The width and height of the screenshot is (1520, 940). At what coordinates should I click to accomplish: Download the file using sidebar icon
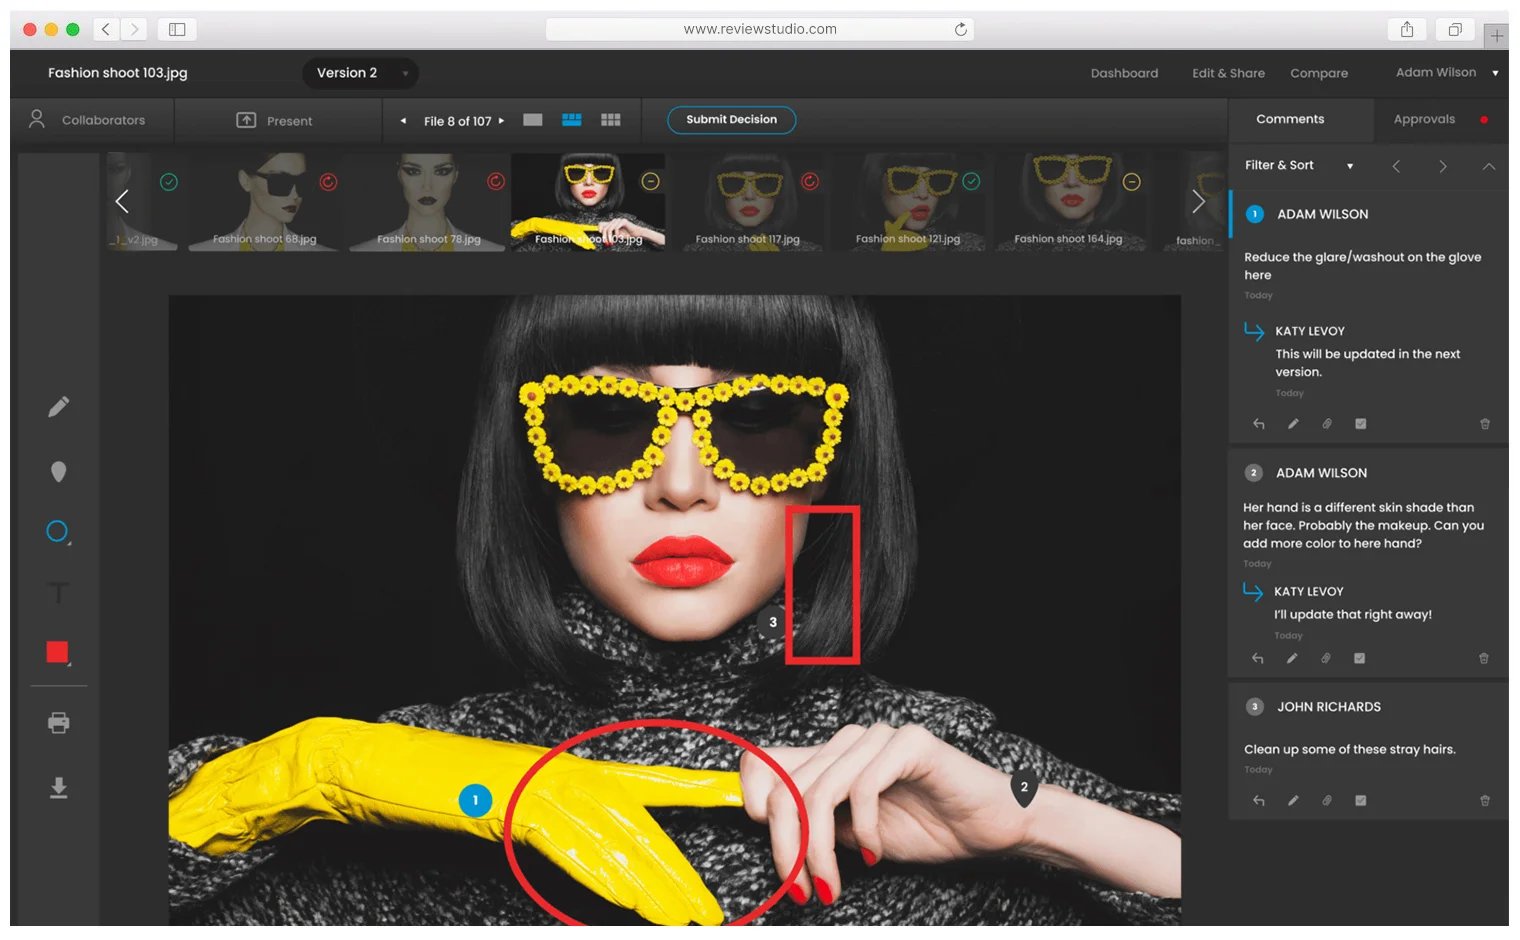(x=59, y=788)
